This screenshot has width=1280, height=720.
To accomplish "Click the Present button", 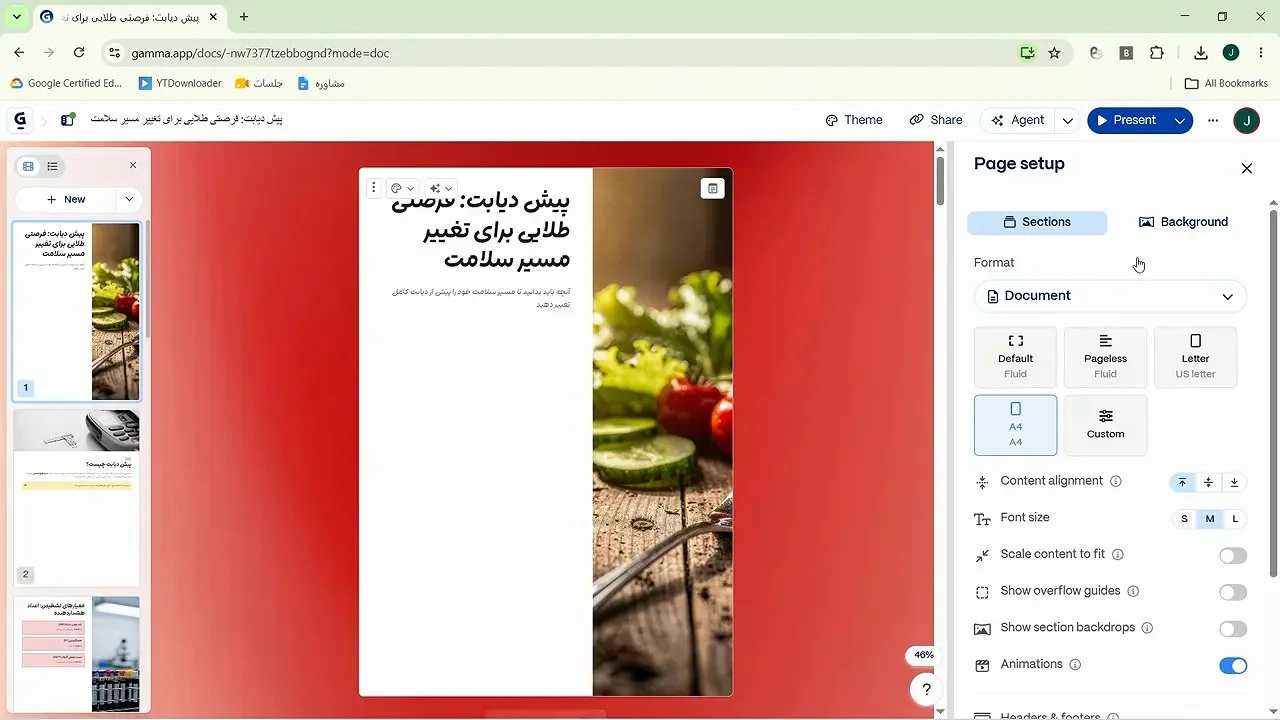I will tap(1126, 120).
